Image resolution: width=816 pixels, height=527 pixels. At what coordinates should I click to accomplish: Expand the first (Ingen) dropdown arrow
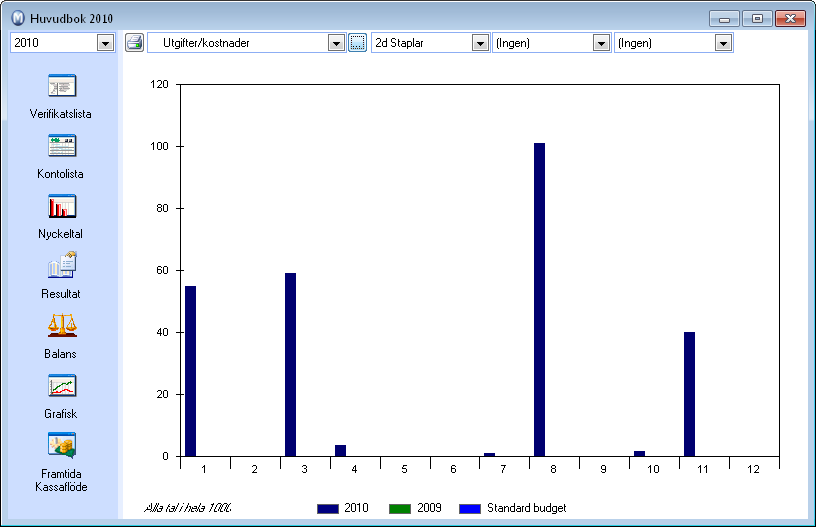[601, 43]
